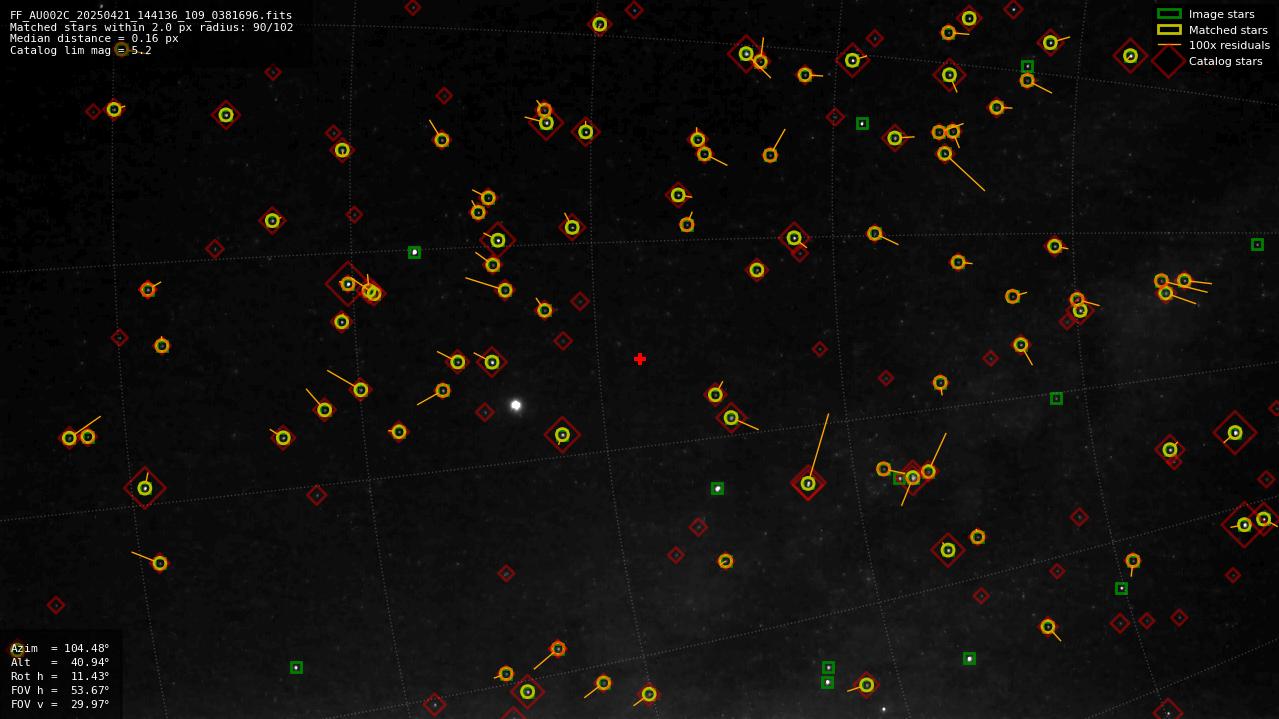The width and height of the screenshot is (1279, 719).
Task: Click the 'Alt = 40.94°' readout
Action: click(x=60, y=662)
